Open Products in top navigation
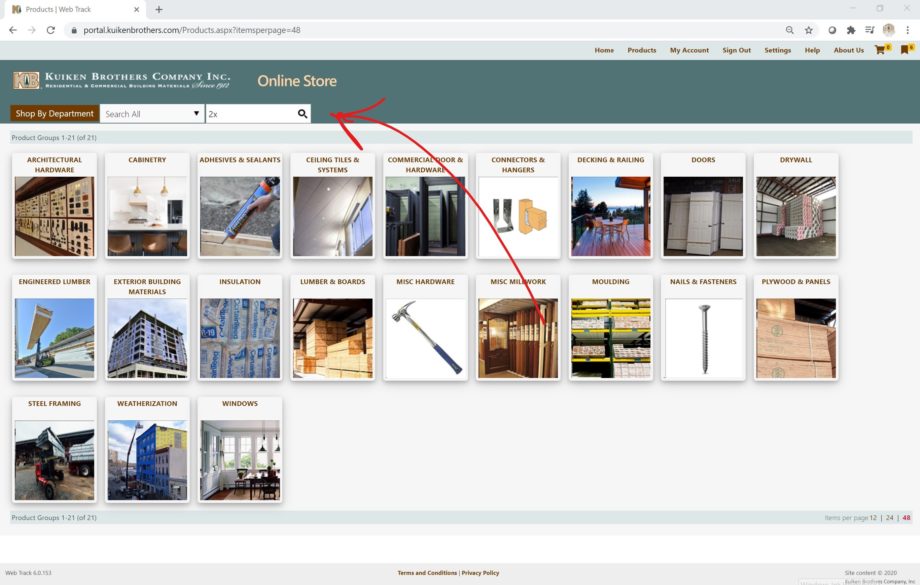 click(641, 50)
